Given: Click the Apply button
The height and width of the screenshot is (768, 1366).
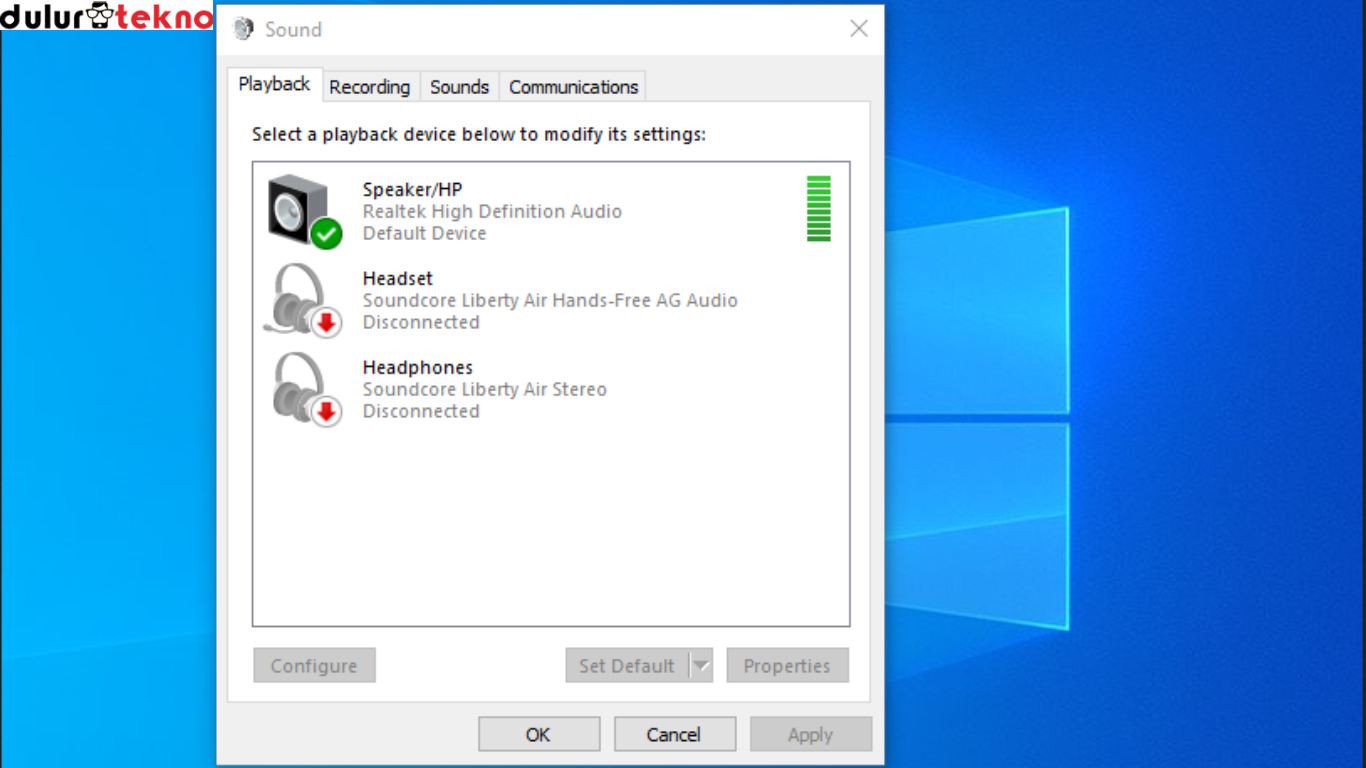Looking at the screenshot, I should 811,734.
